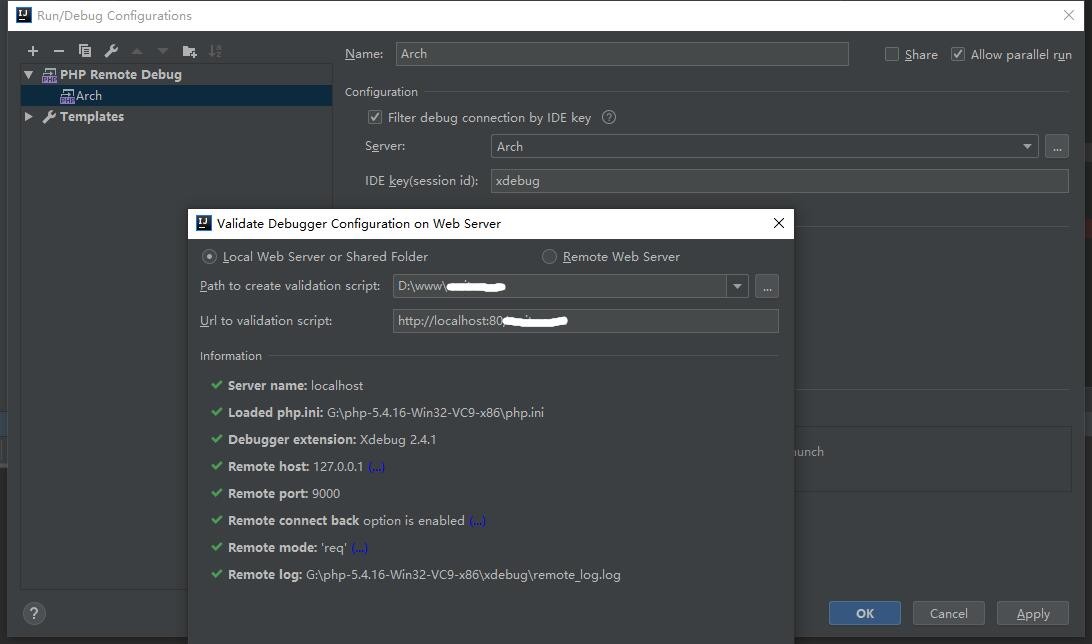
Task: Click IntelliJ logo in Validate Debugger title bar
Action: click(x=203, y=223)
